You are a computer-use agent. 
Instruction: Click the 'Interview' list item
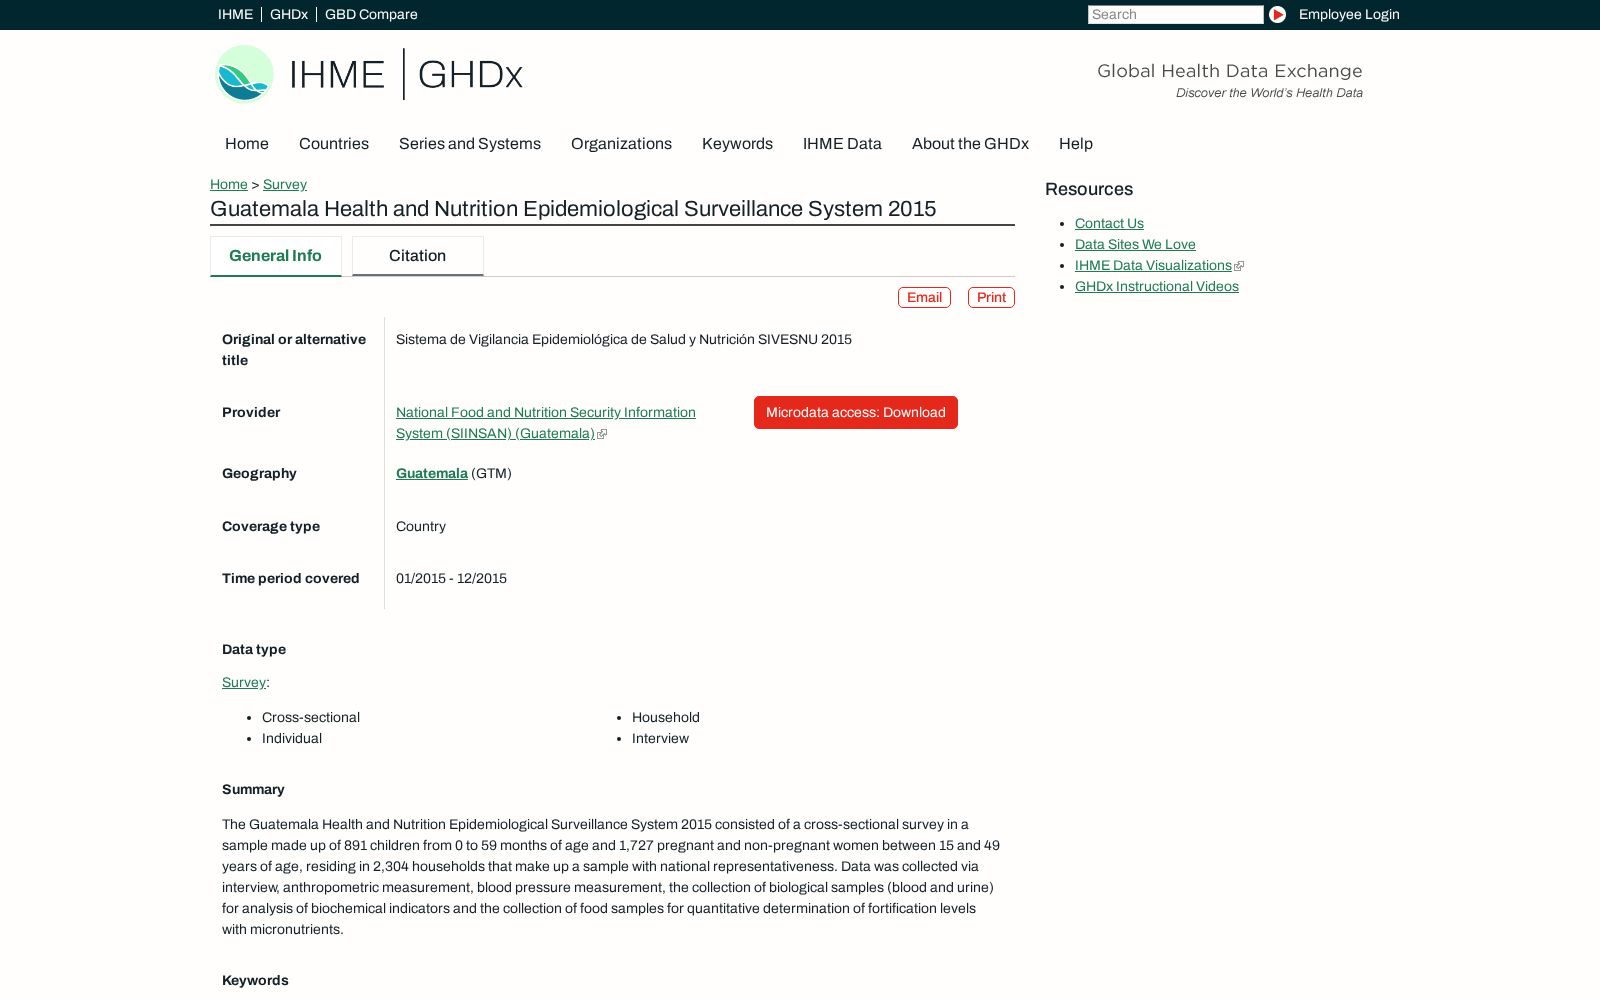[660, 739]
